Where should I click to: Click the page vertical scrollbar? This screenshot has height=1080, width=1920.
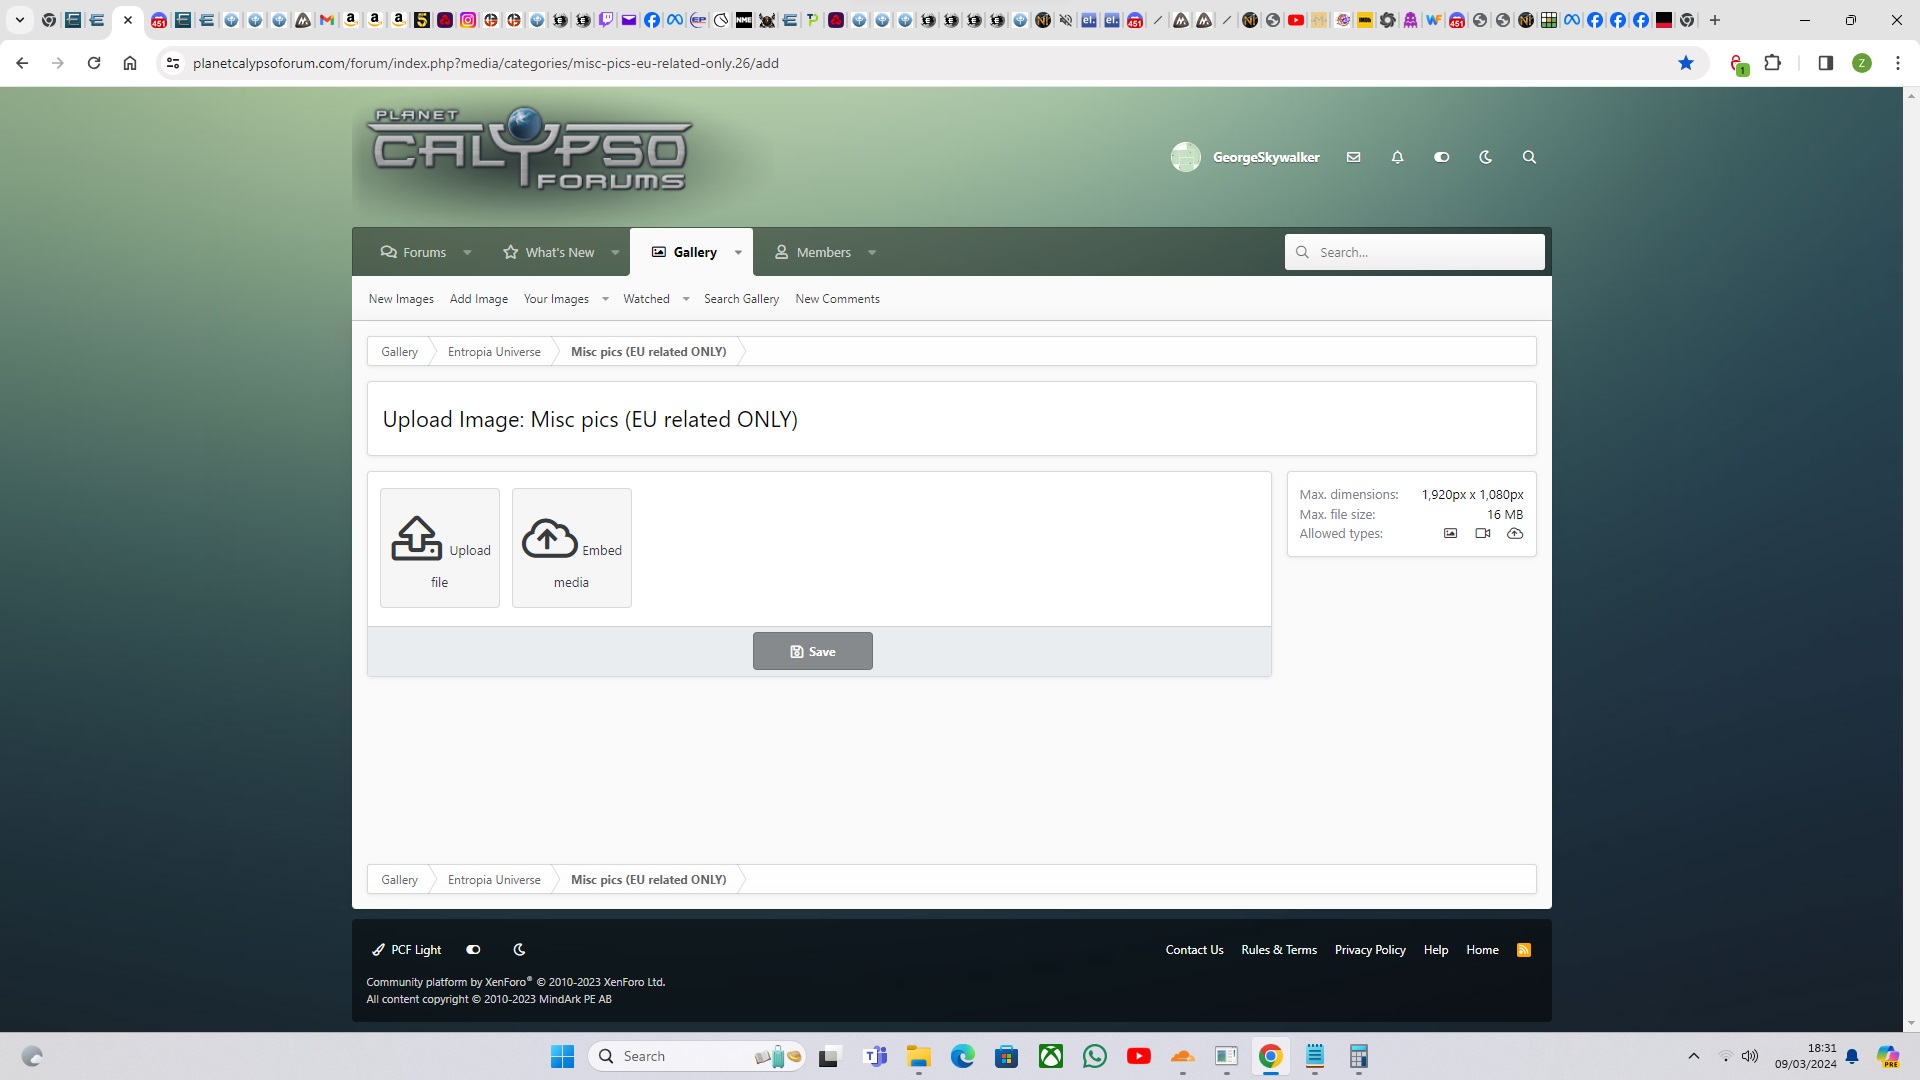click(x=1911, y=560)
